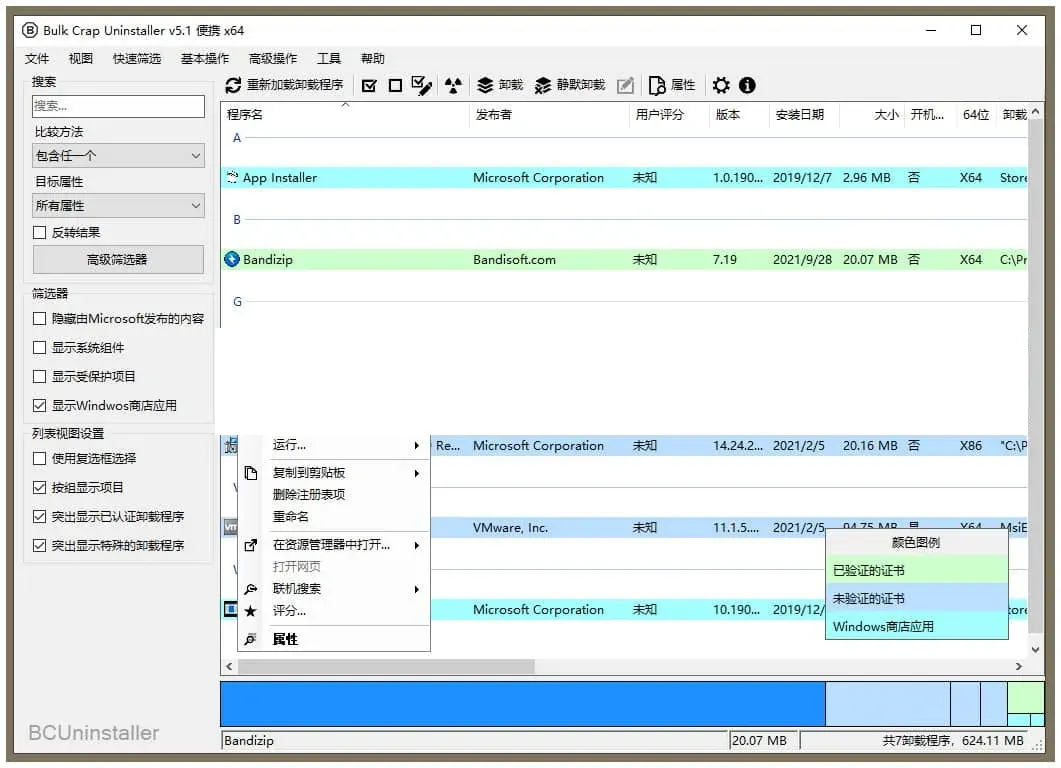Expand the 联机搜索 submenu
Viewport: 1061px width, 768px height.
[x=300, y=589]
